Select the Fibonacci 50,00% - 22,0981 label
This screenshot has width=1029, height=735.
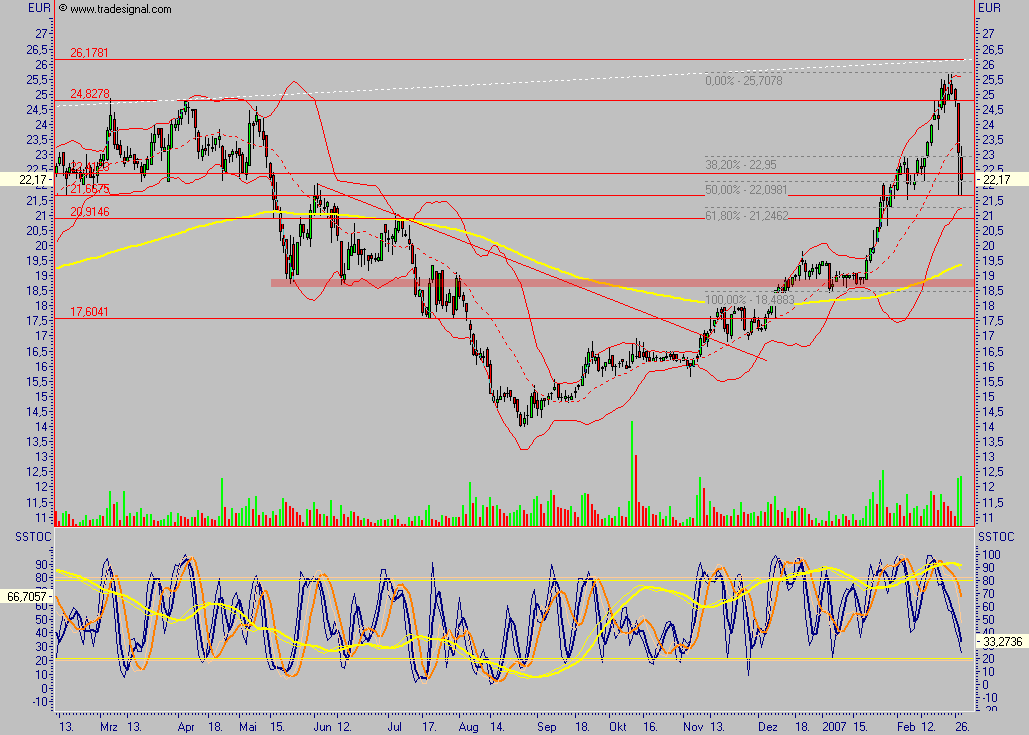click(746, 190)
